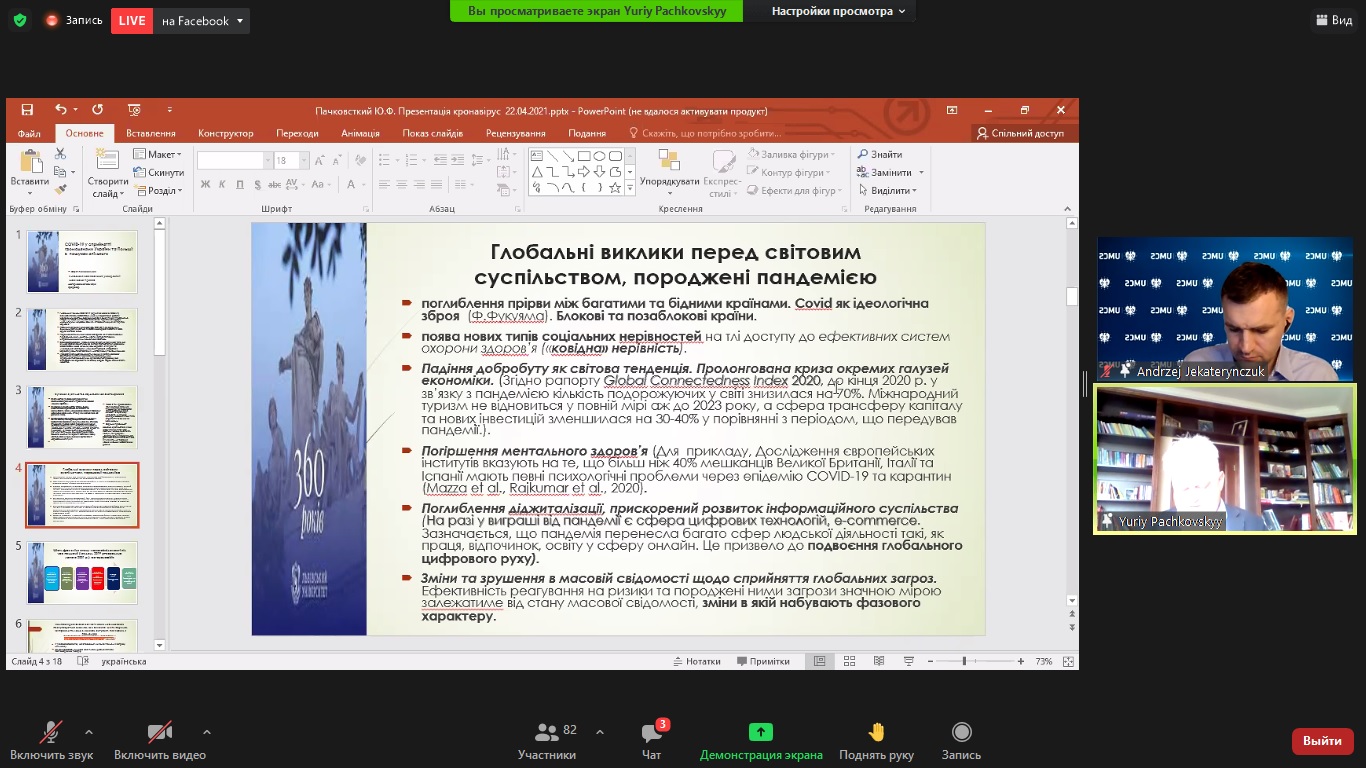Switch to Анімація ribbon tab
The image size is (1366, 768).
(360, 133)
